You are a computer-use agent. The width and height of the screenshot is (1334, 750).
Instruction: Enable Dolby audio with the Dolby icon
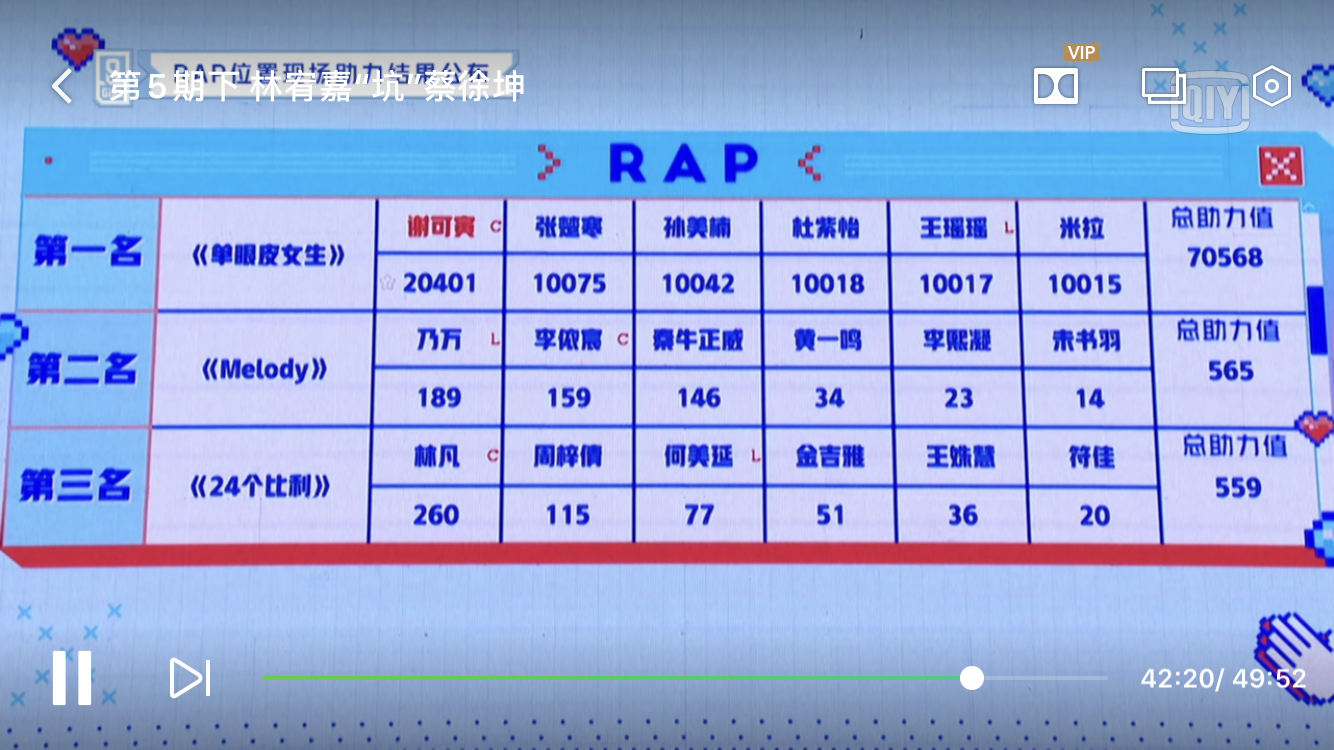click(1055, 87)
